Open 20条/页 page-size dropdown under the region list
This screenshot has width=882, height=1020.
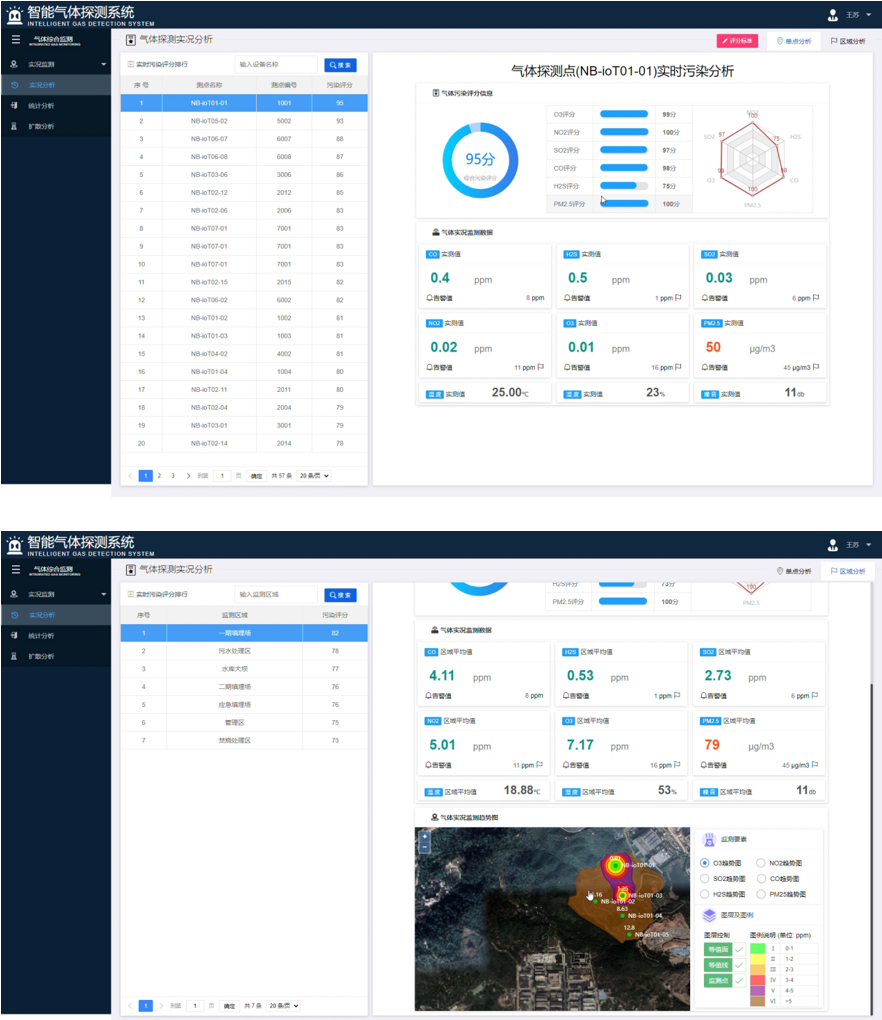tap(286, 1005)
